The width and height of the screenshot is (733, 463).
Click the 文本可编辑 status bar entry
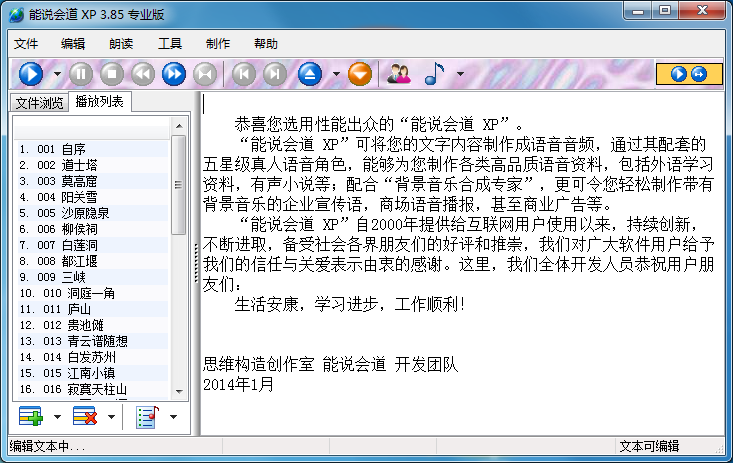point(649,446)
